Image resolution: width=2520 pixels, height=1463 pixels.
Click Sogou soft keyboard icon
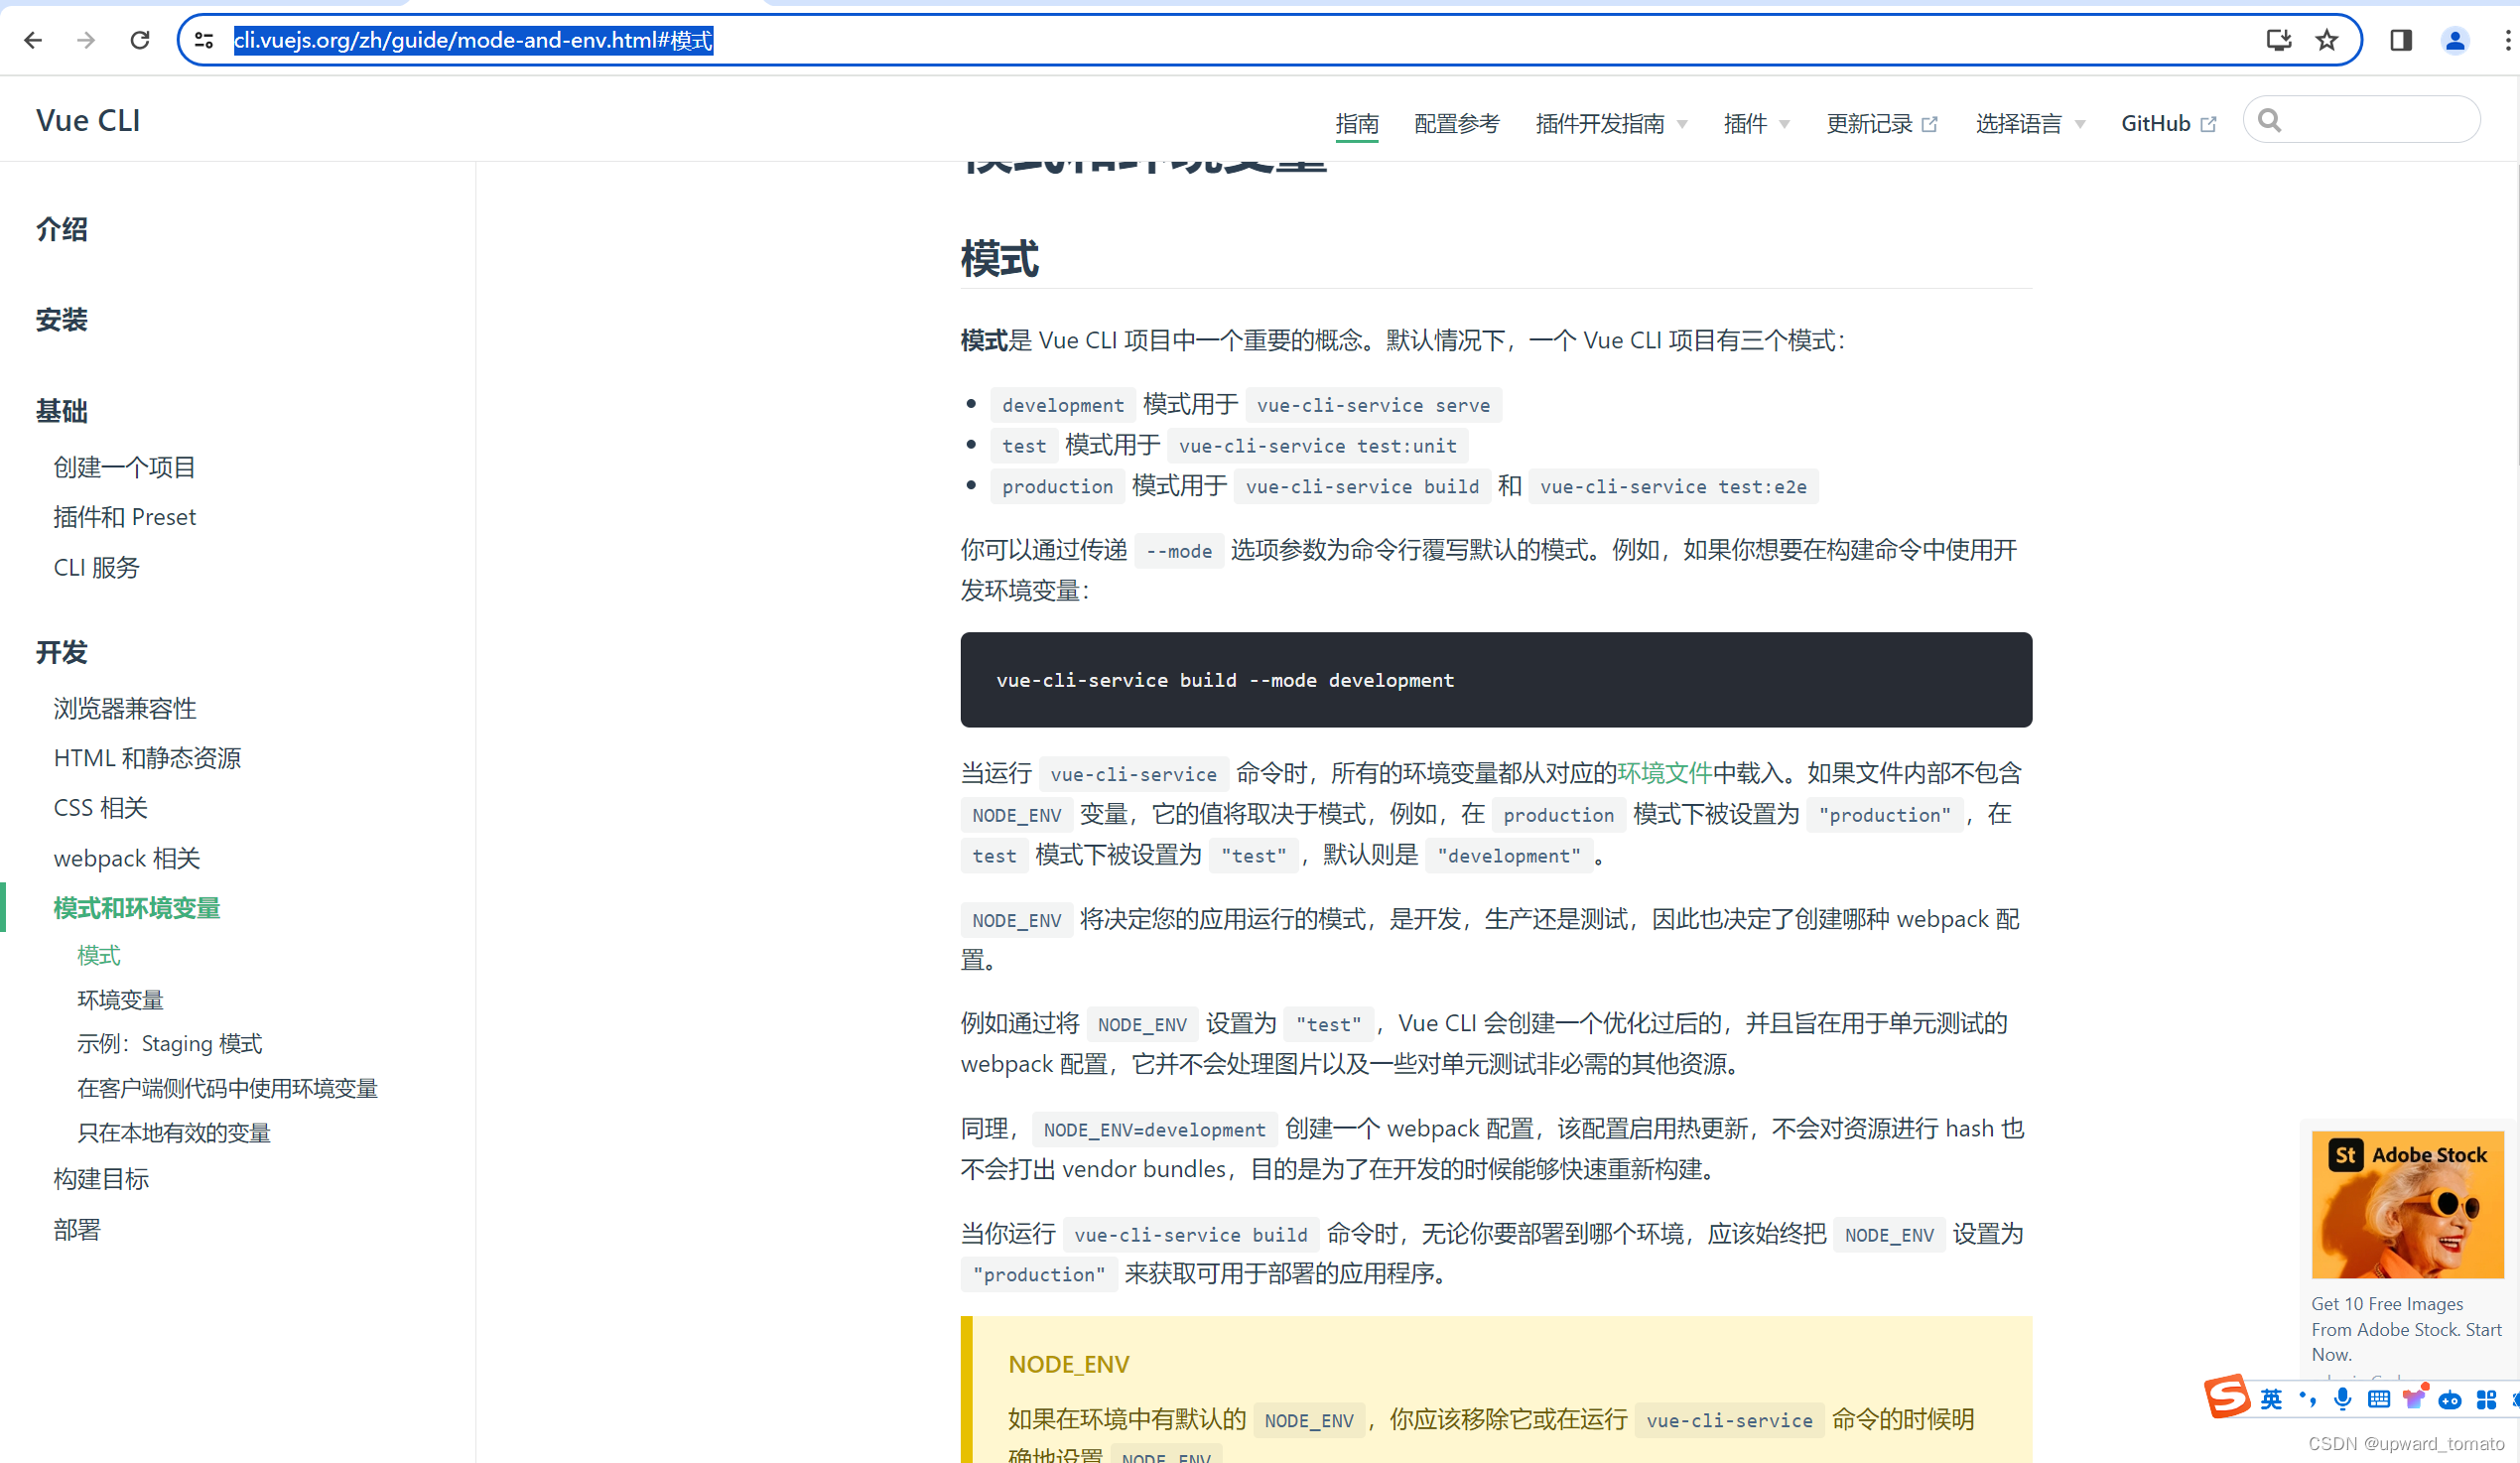coord(2379,1399)
